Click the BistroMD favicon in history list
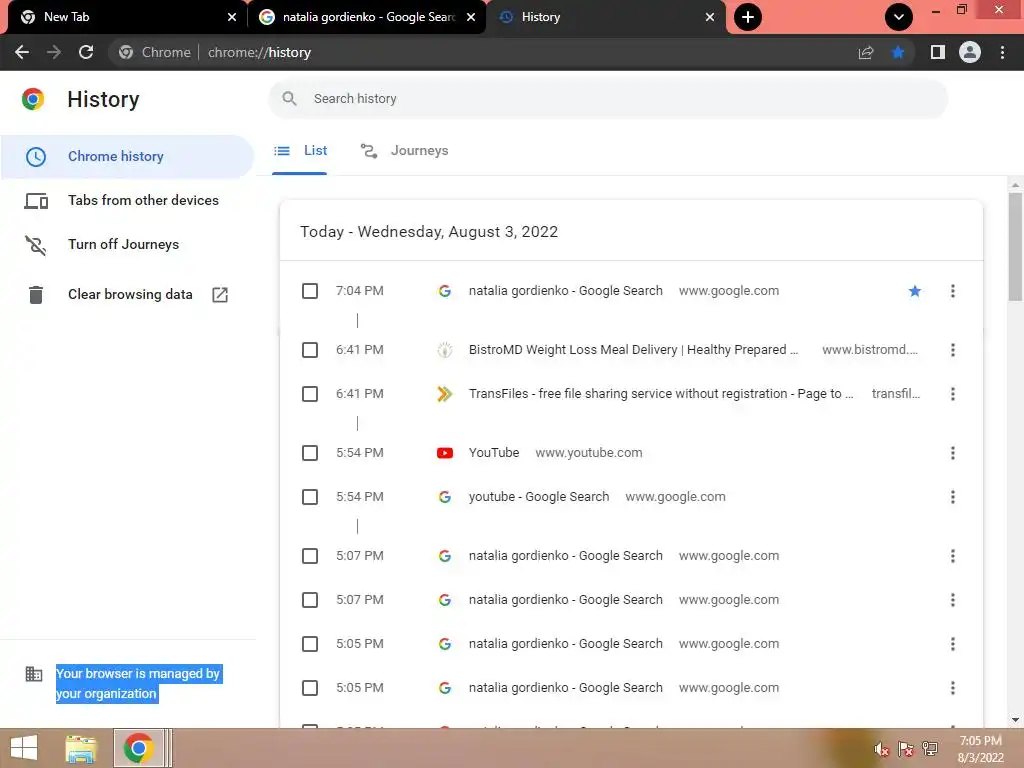Screen dimensions: 1024x768 click(x=445, y=350)
